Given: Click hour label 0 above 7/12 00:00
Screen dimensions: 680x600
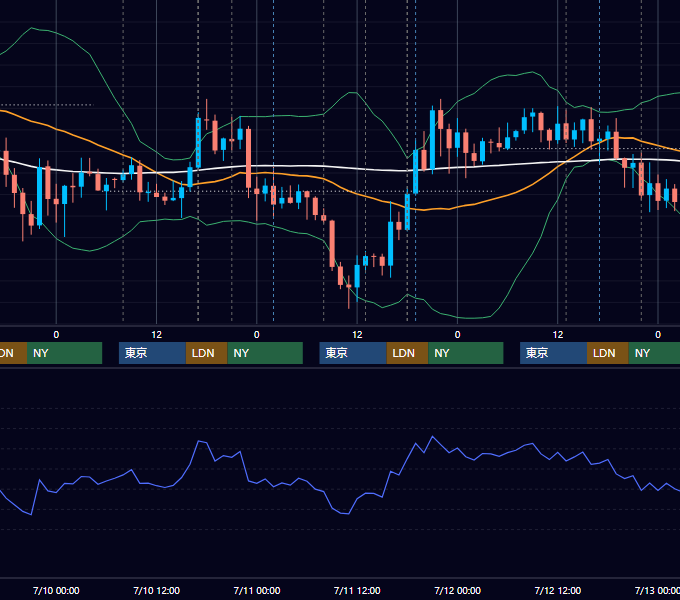Looking at the screenshot, I should coord(458,335).
